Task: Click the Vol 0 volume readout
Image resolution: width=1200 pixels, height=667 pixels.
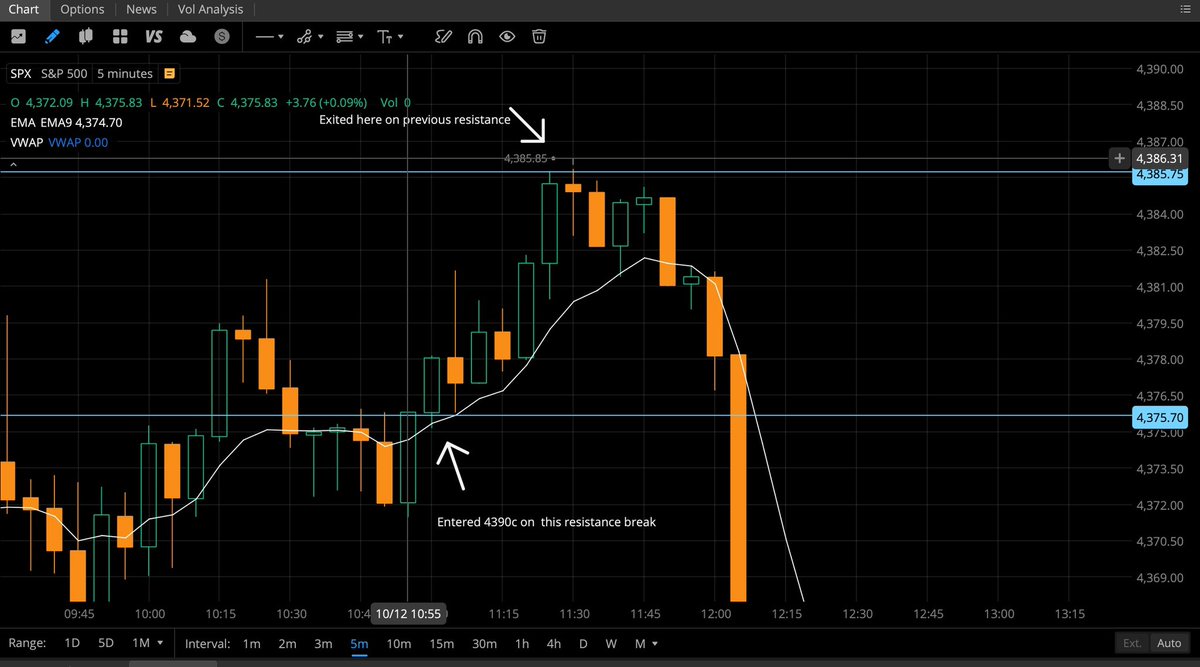Action: (395, 102)
